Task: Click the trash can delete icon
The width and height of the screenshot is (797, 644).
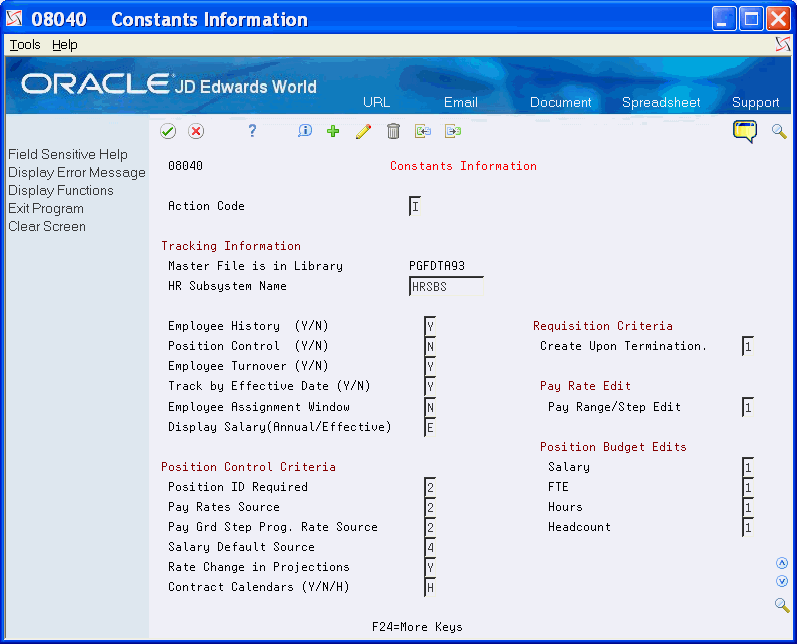Action: coord(393,131)
